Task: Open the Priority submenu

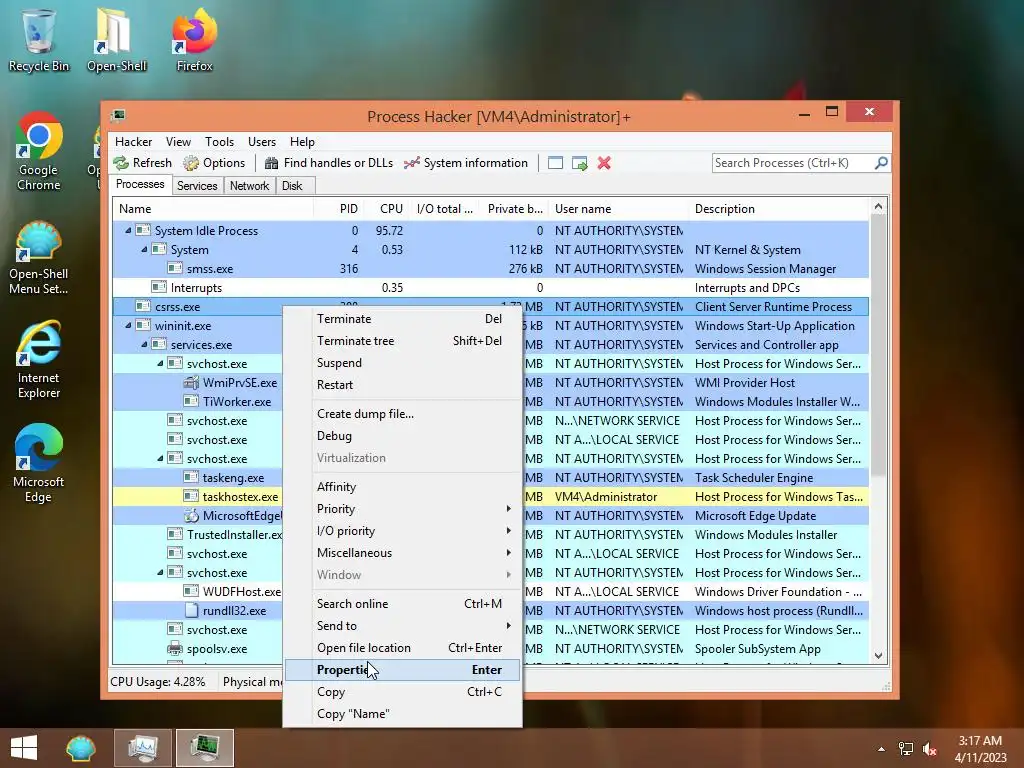Action: 402,509
